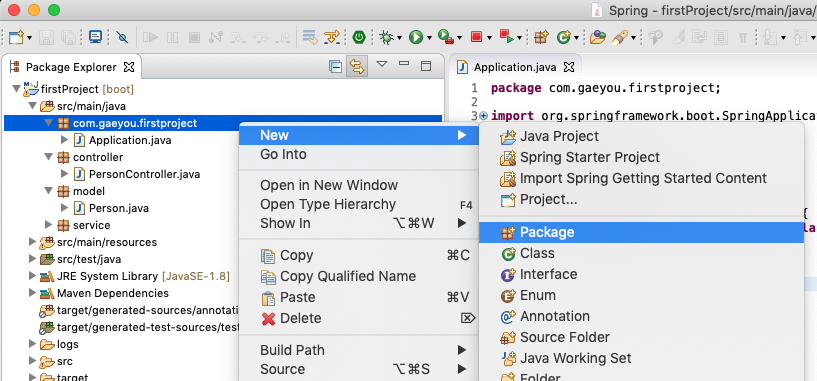This screenshot has height=381, width=817.
Task: Open the Build Path submenu
Action: tap(358, 350)
